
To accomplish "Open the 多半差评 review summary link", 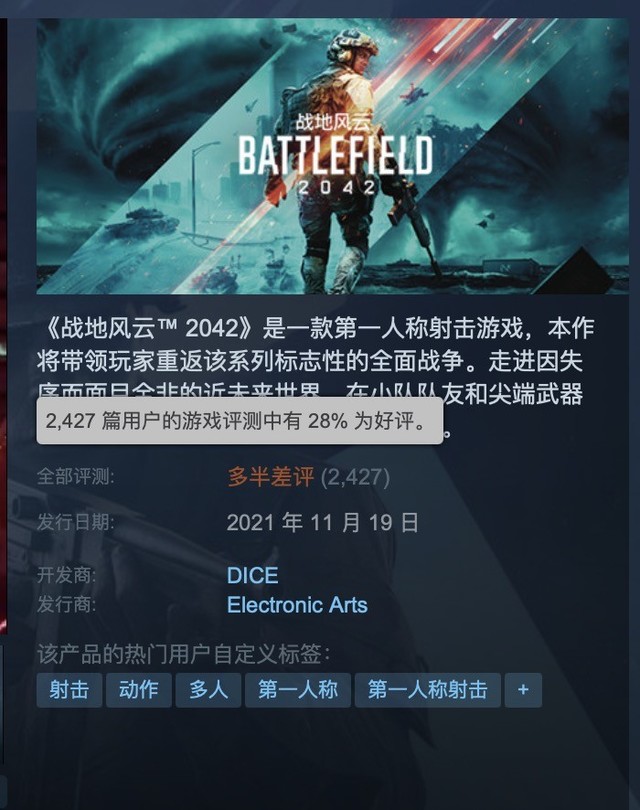I will 271,477.
